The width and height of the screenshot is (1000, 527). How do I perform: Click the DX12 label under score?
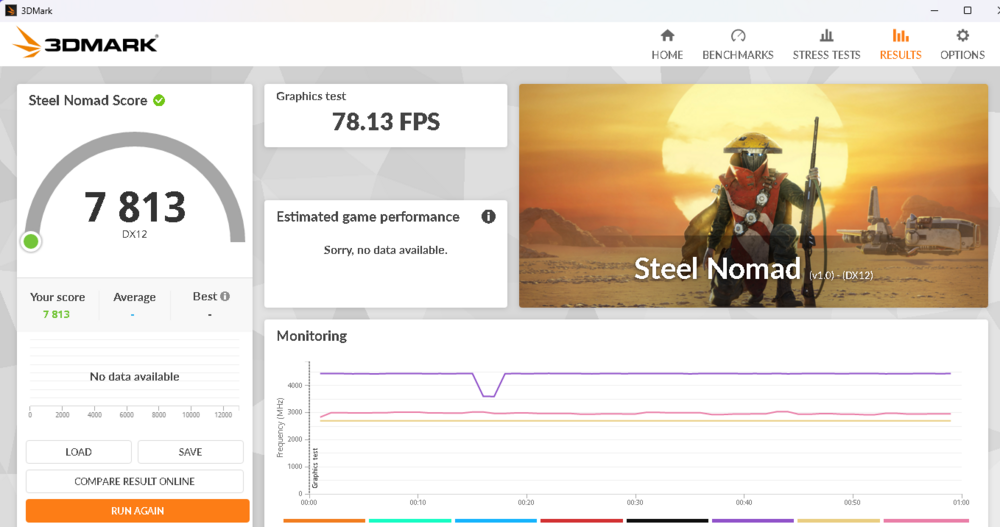point(135,234)
